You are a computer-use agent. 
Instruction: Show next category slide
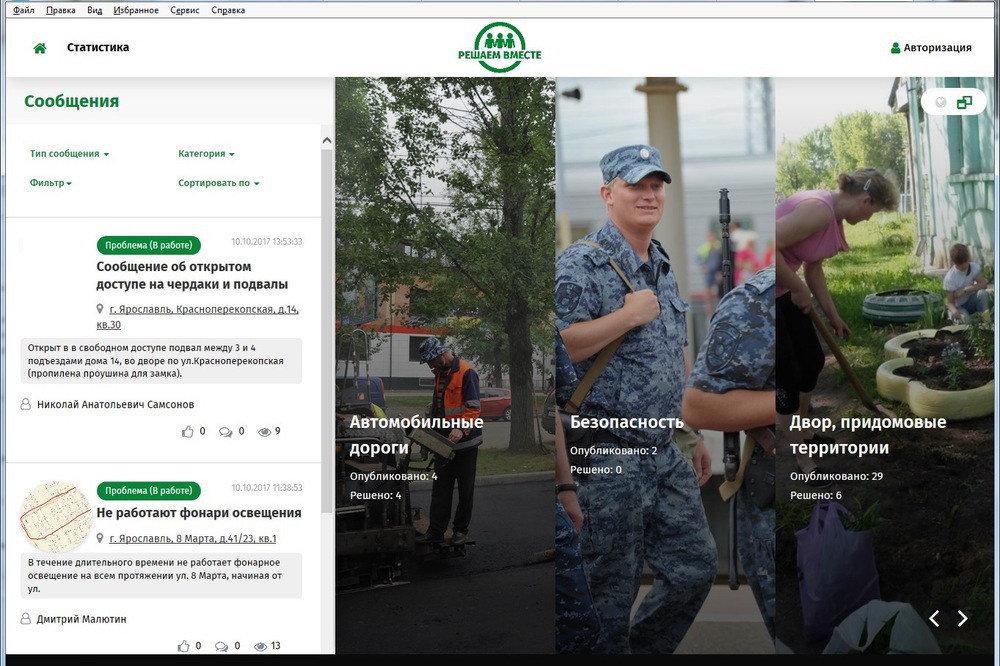pos(962,618)
